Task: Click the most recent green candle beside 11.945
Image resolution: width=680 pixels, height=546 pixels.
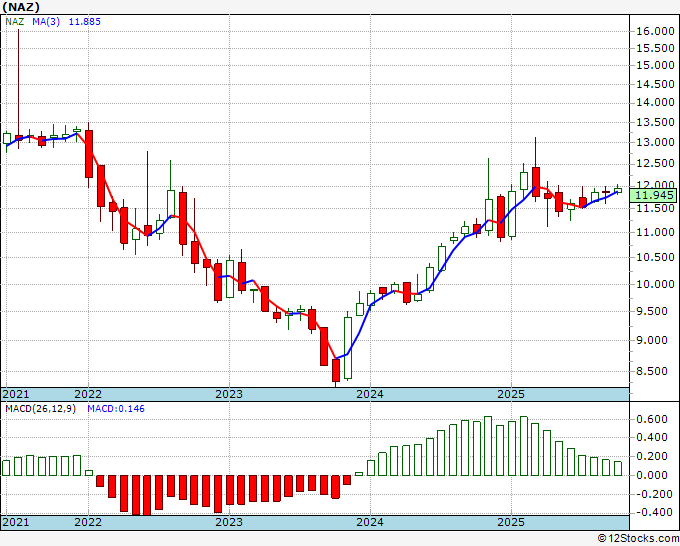Action: [x=618, y=190]
